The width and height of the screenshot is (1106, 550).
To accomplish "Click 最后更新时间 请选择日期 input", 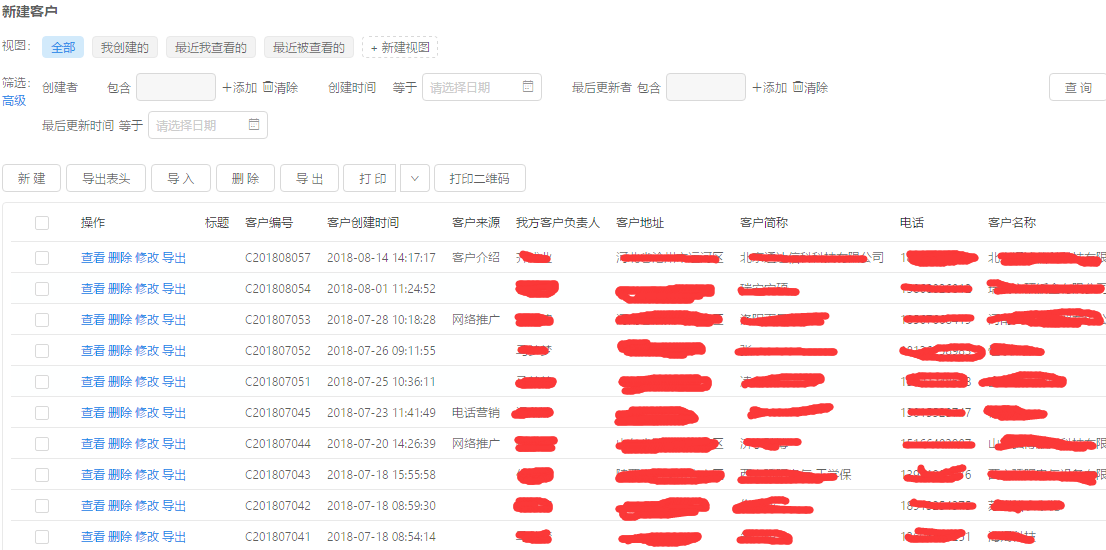I will 208,126.
